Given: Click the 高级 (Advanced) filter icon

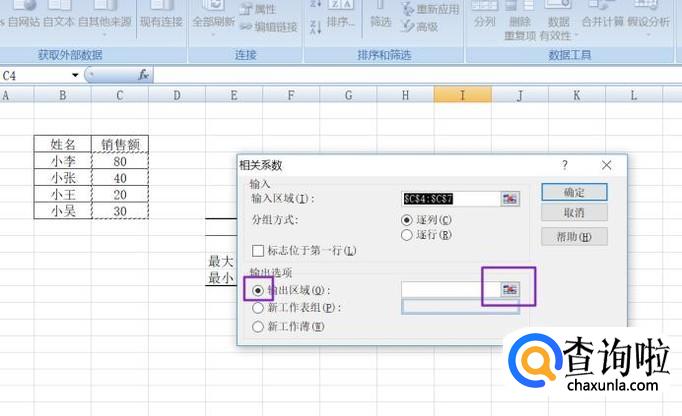Looking at the screenshot, I should tap(408, 26).
